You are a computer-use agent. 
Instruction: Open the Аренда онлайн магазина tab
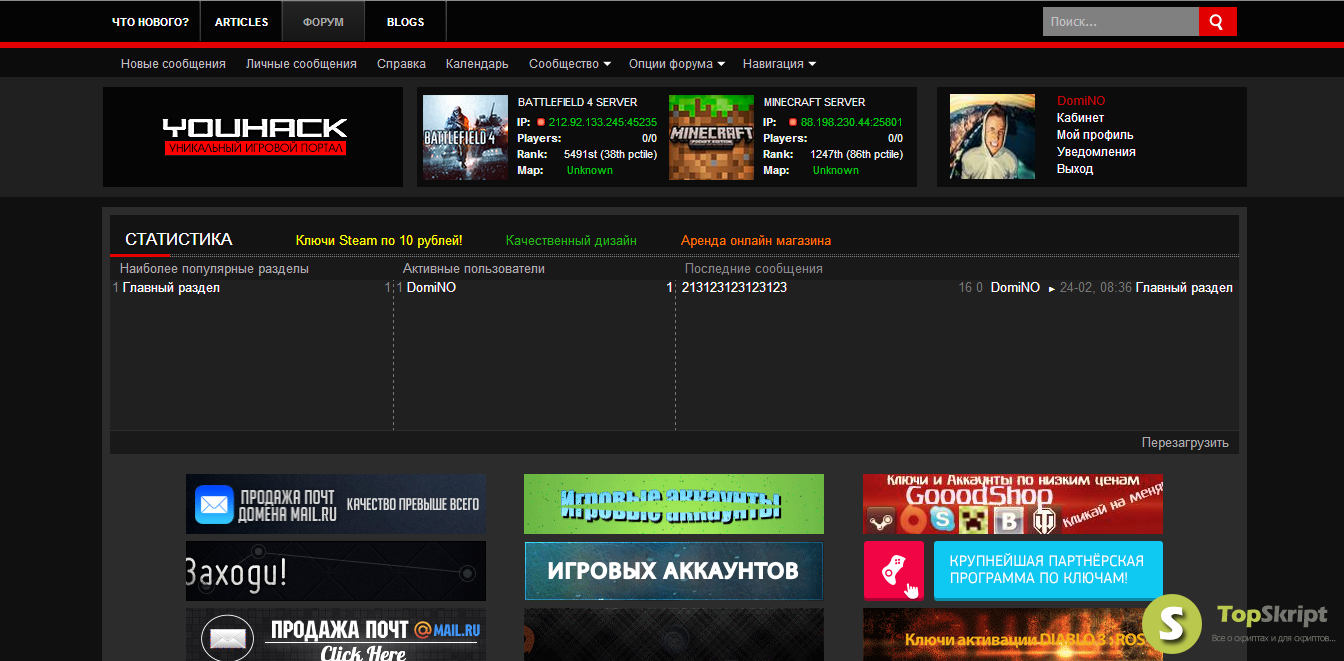[x=756, y=241]
